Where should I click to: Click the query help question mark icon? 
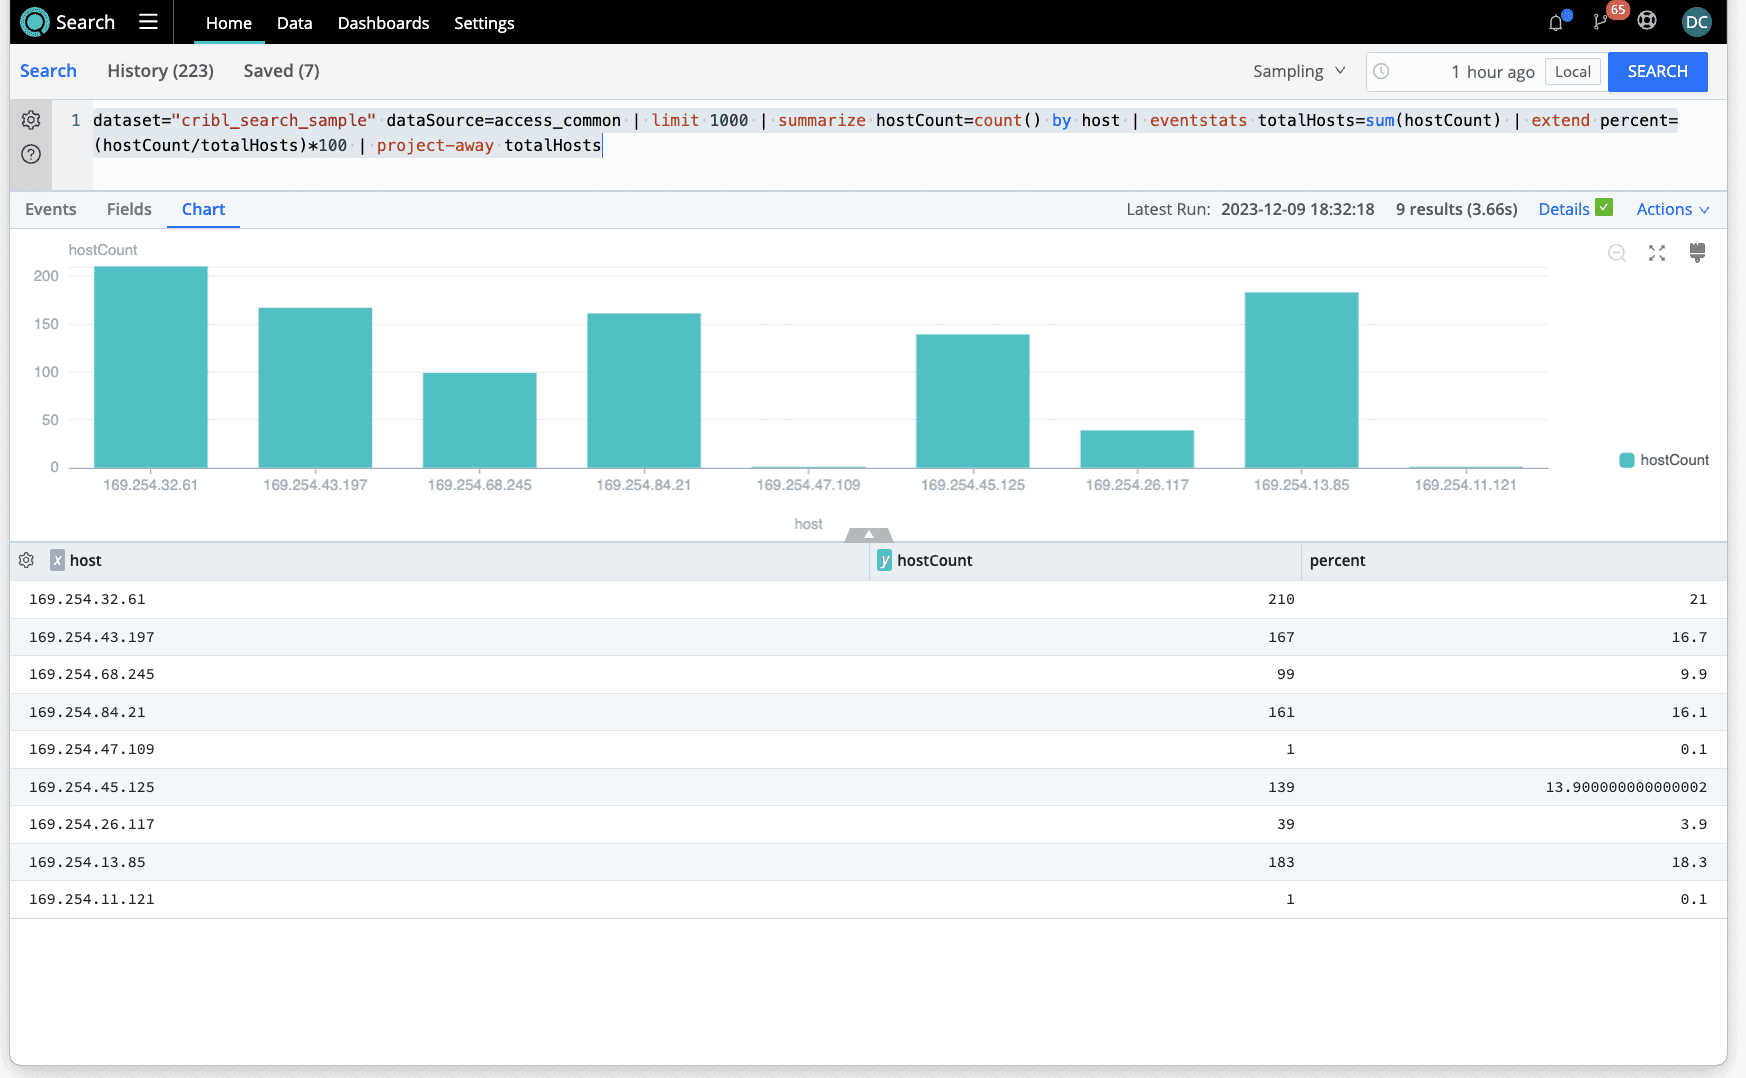[31, 154]
